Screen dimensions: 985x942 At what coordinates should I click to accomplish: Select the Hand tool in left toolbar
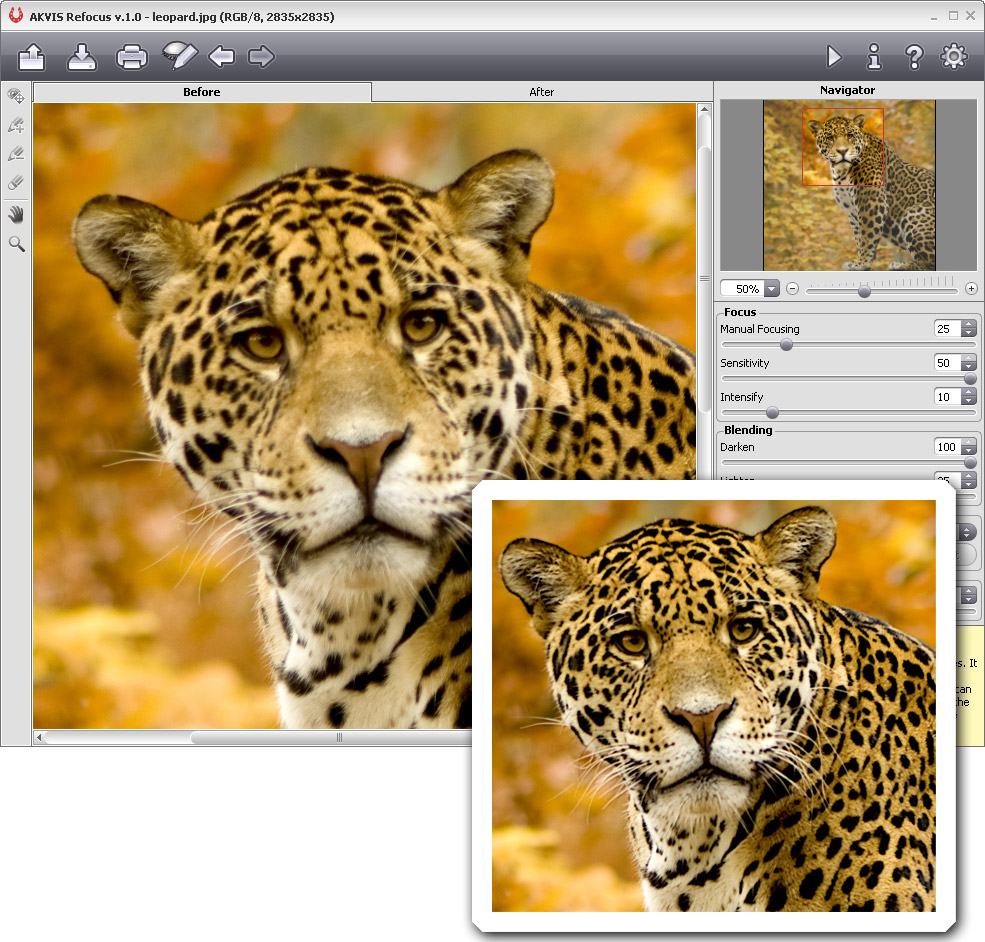16,214
